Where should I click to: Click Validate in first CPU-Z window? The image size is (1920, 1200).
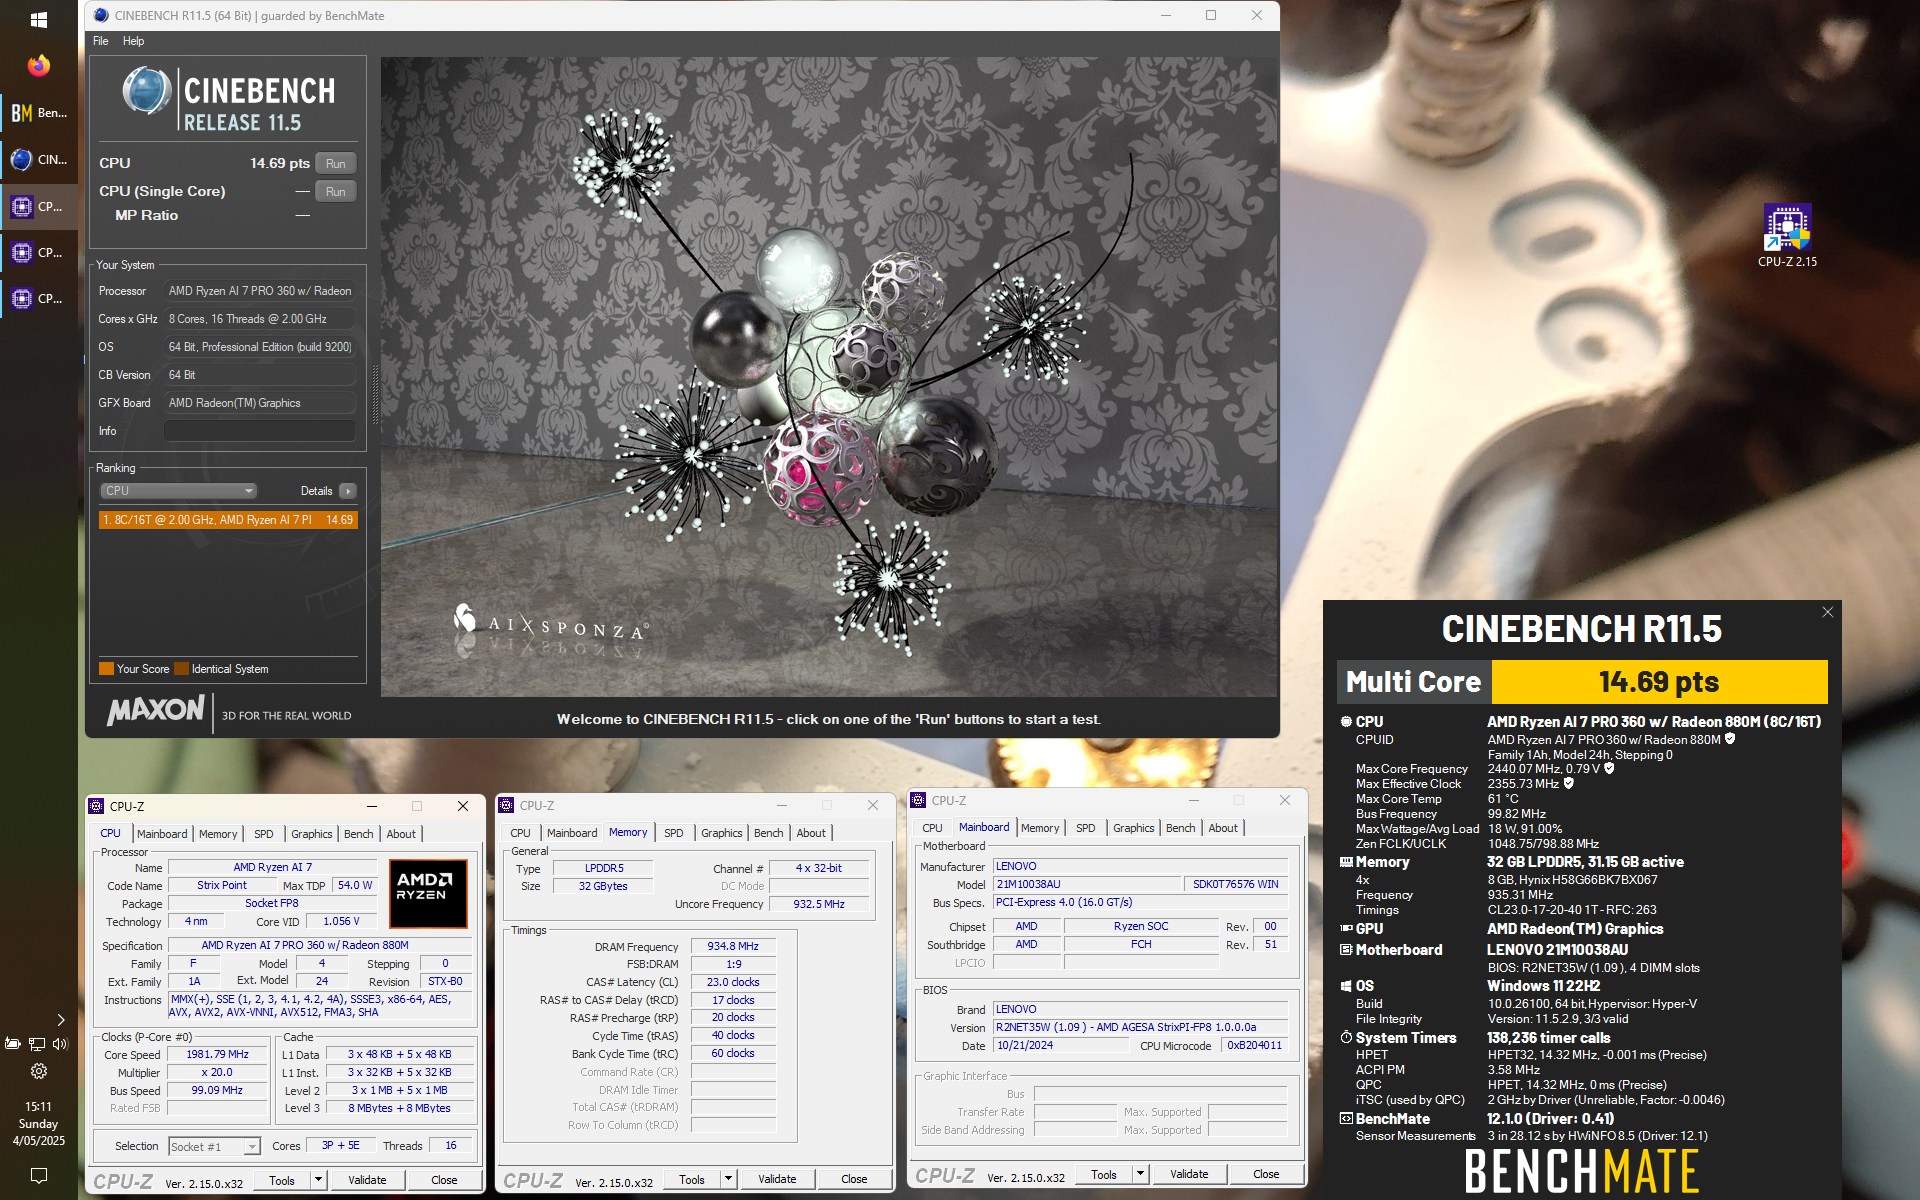(x=367, y=1180)
